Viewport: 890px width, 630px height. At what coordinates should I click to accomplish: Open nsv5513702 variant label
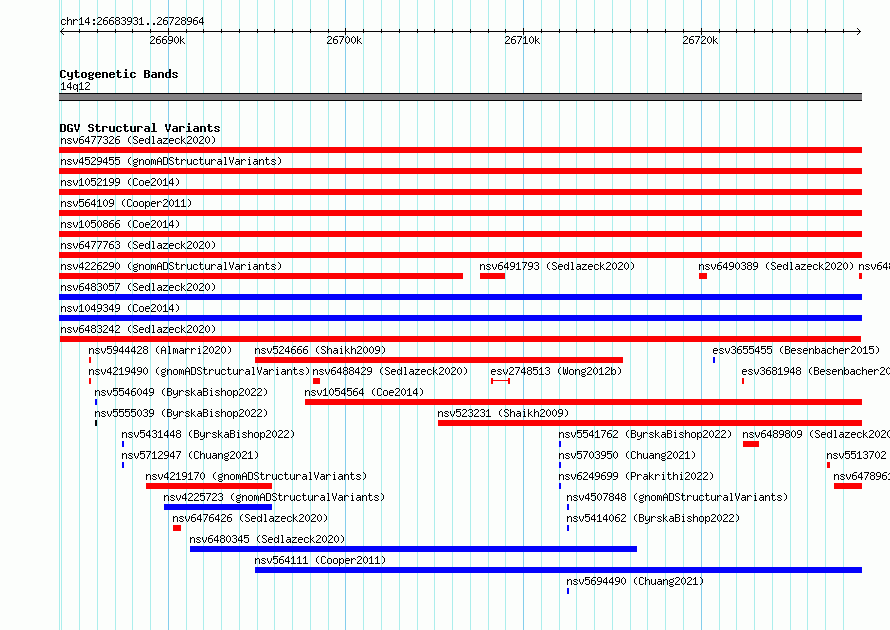pyautogui.click(x=856, y=455)
